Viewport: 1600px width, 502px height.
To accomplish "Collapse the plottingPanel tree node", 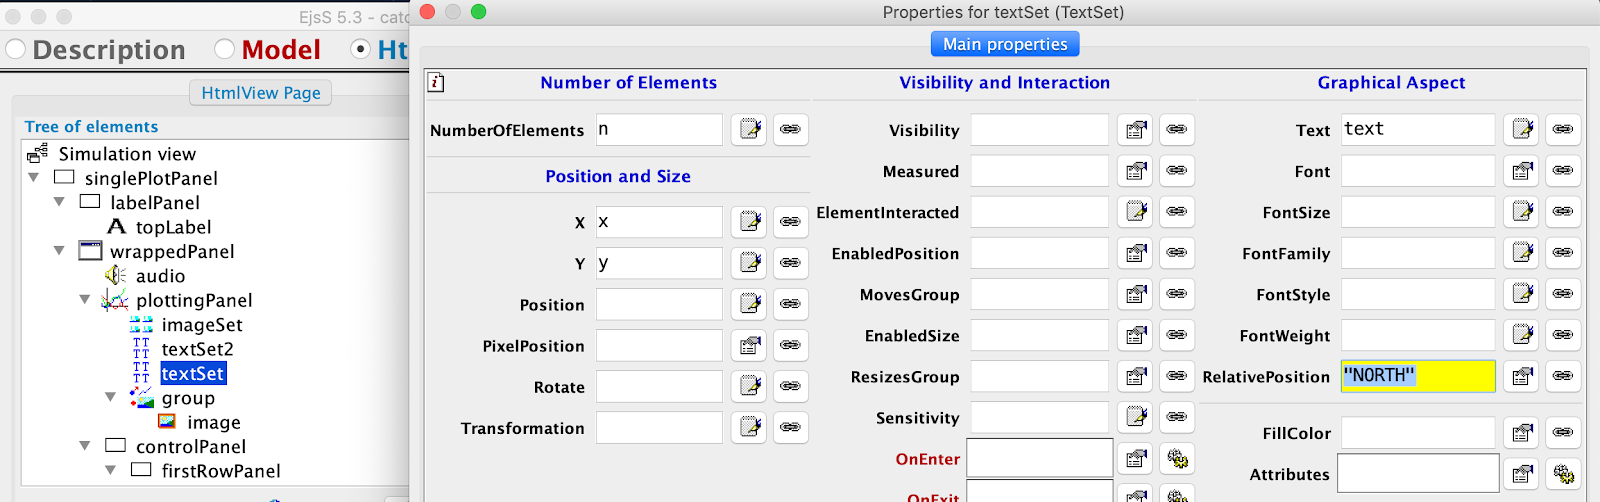I will tap(85, 300).
